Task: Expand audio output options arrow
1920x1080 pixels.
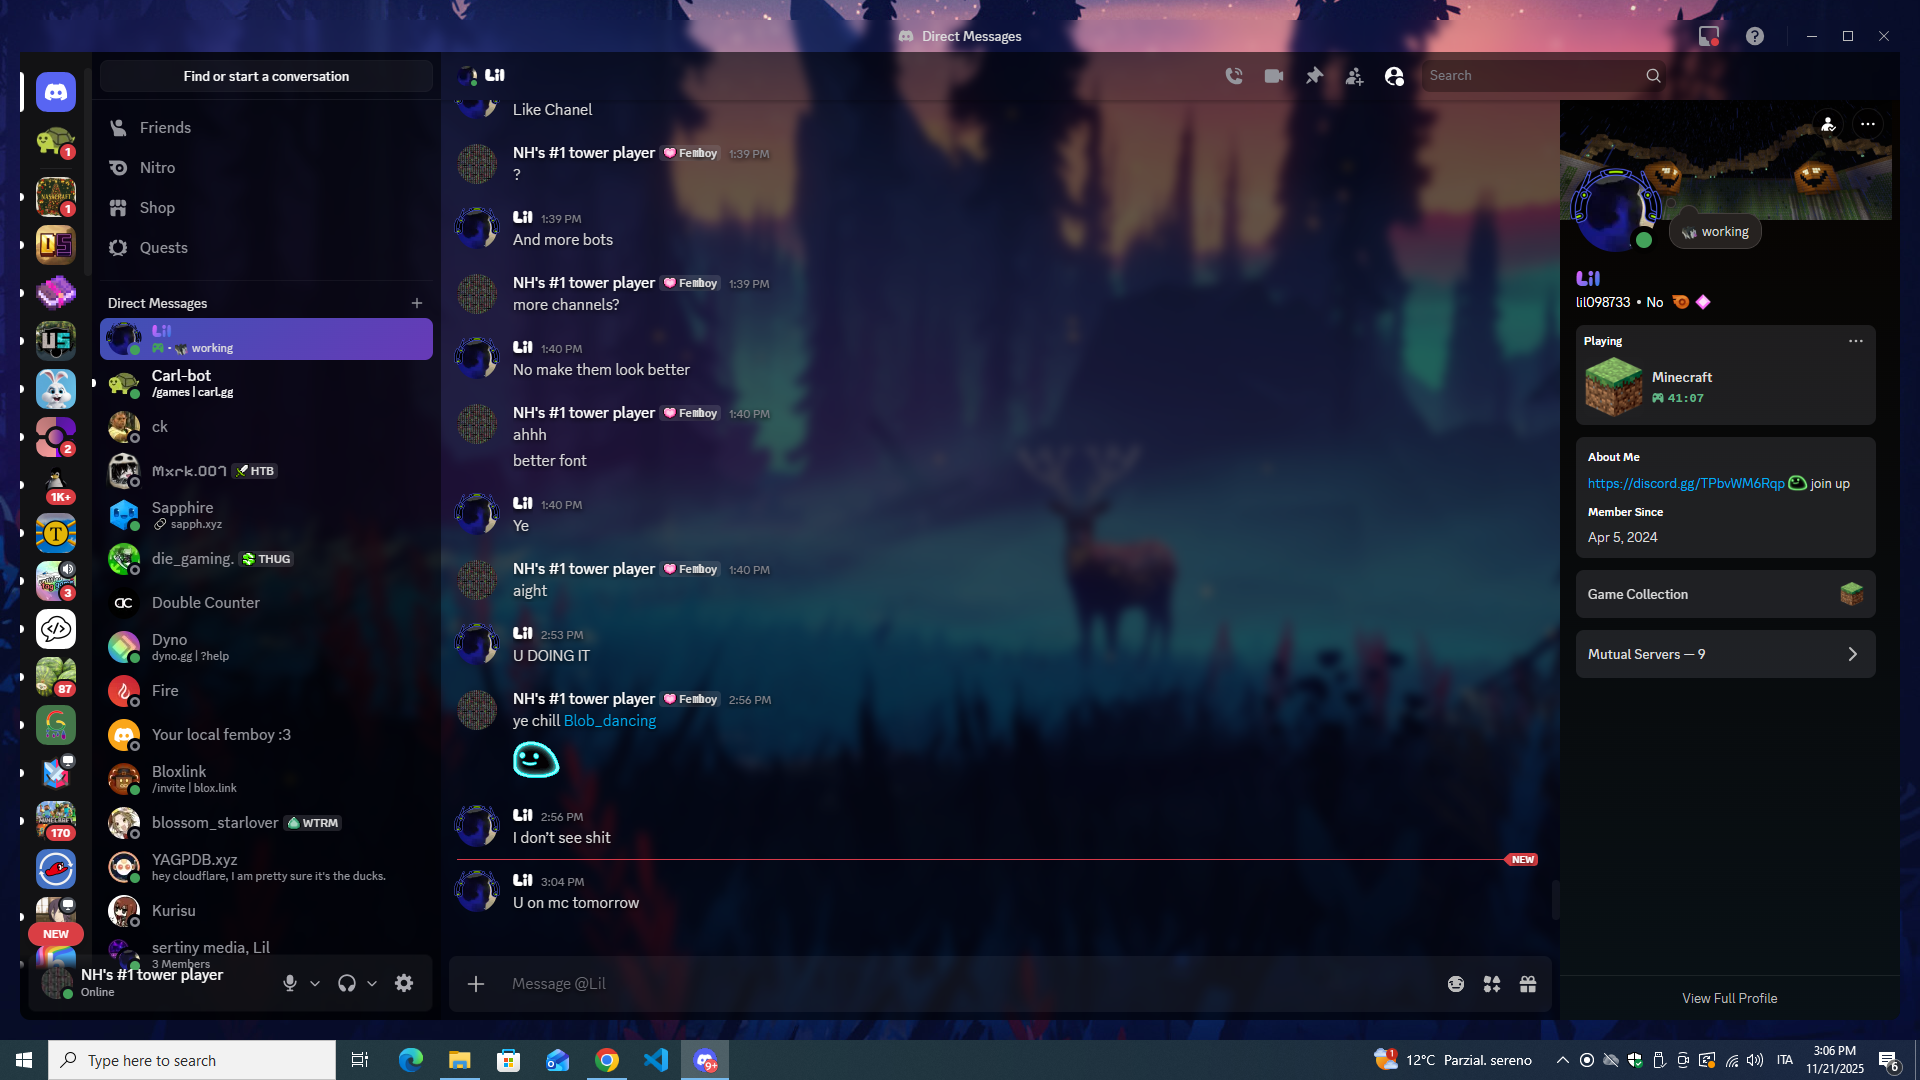Action: tap(372, 984)
